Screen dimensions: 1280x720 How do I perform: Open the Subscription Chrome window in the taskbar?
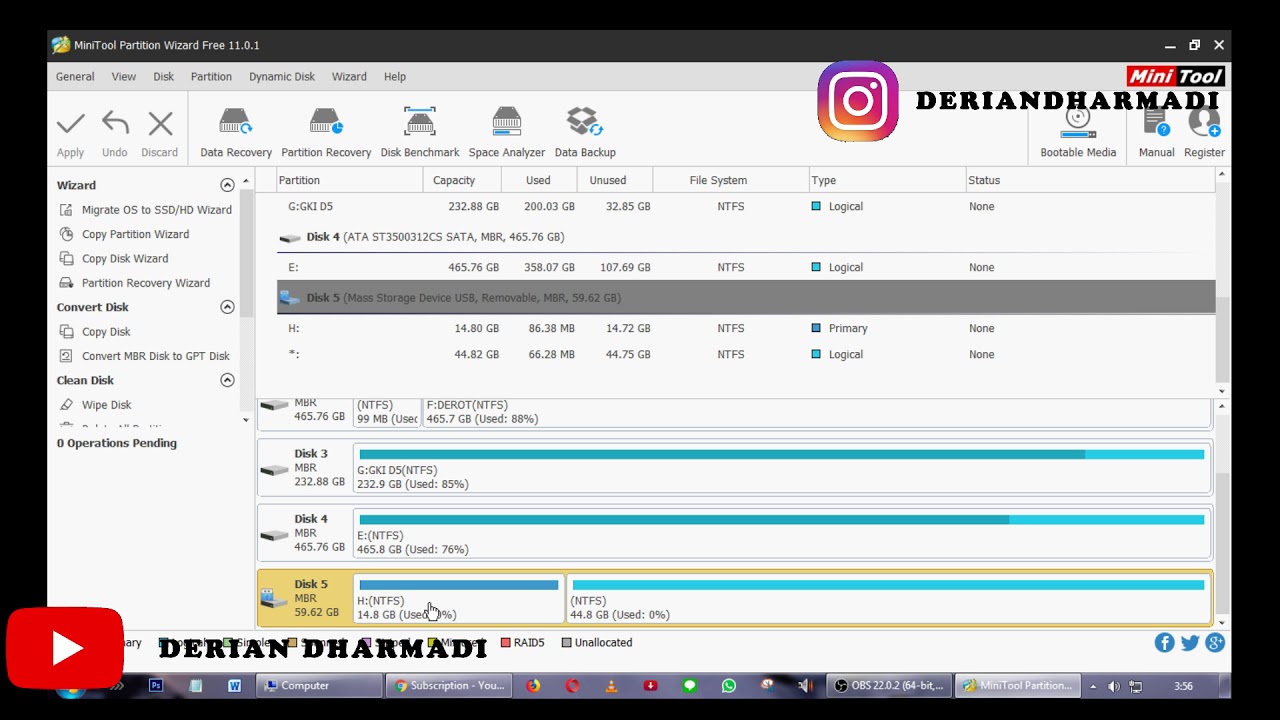(449, 686)
